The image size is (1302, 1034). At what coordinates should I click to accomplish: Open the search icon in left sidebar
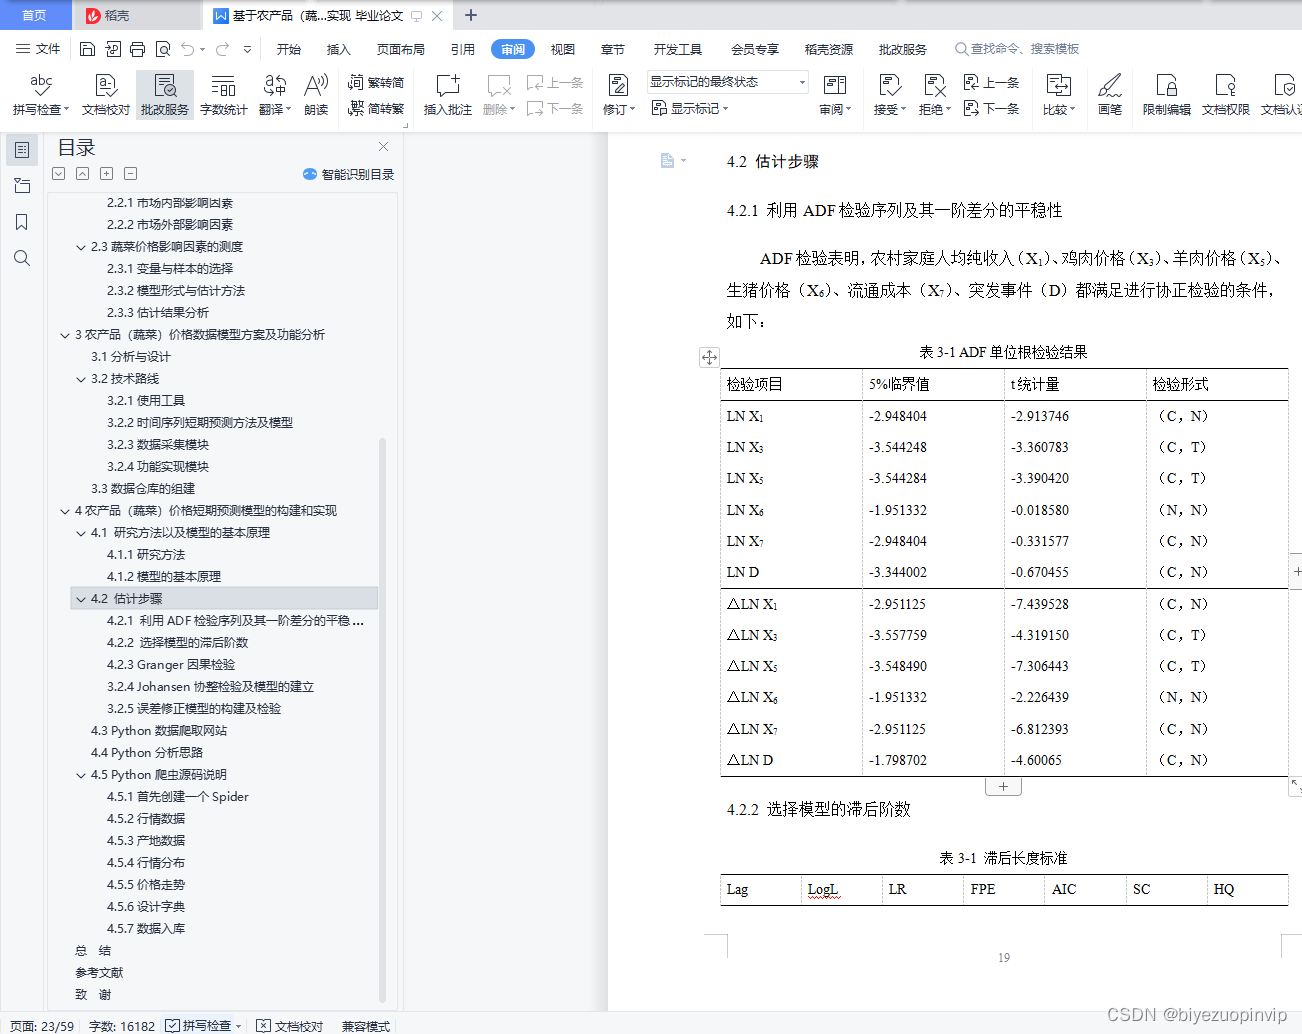(22, 258)
